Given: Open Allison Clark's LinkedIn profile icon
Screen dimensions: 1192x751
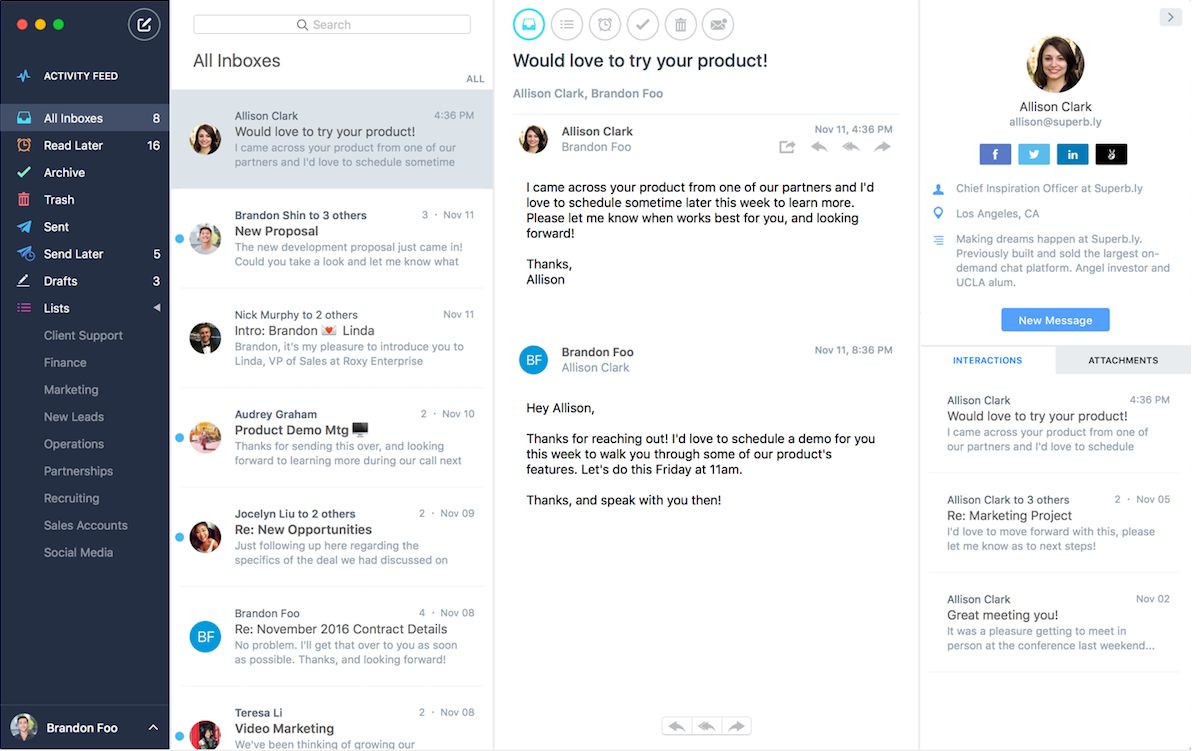Looking at the screenshot, I should point(1073,154).
